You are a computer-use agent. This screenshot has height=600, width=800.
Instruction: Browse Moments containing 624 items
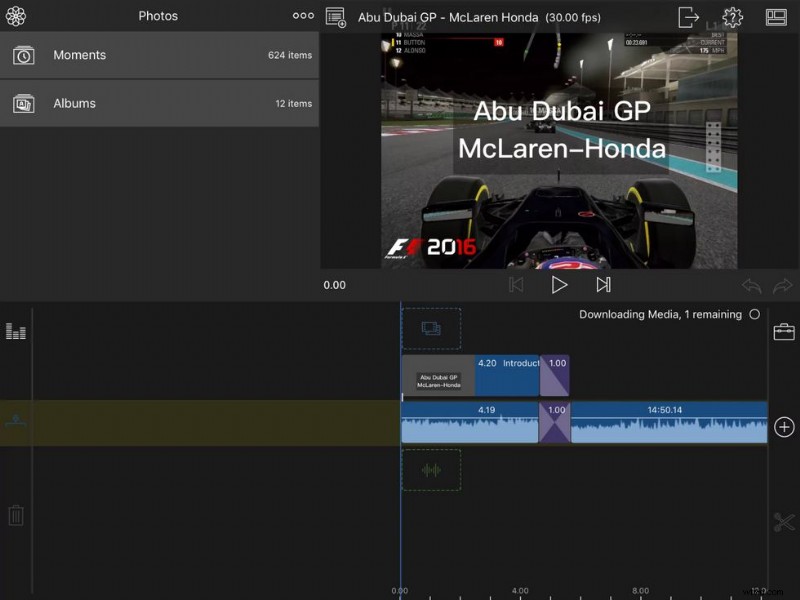(160, 55)
